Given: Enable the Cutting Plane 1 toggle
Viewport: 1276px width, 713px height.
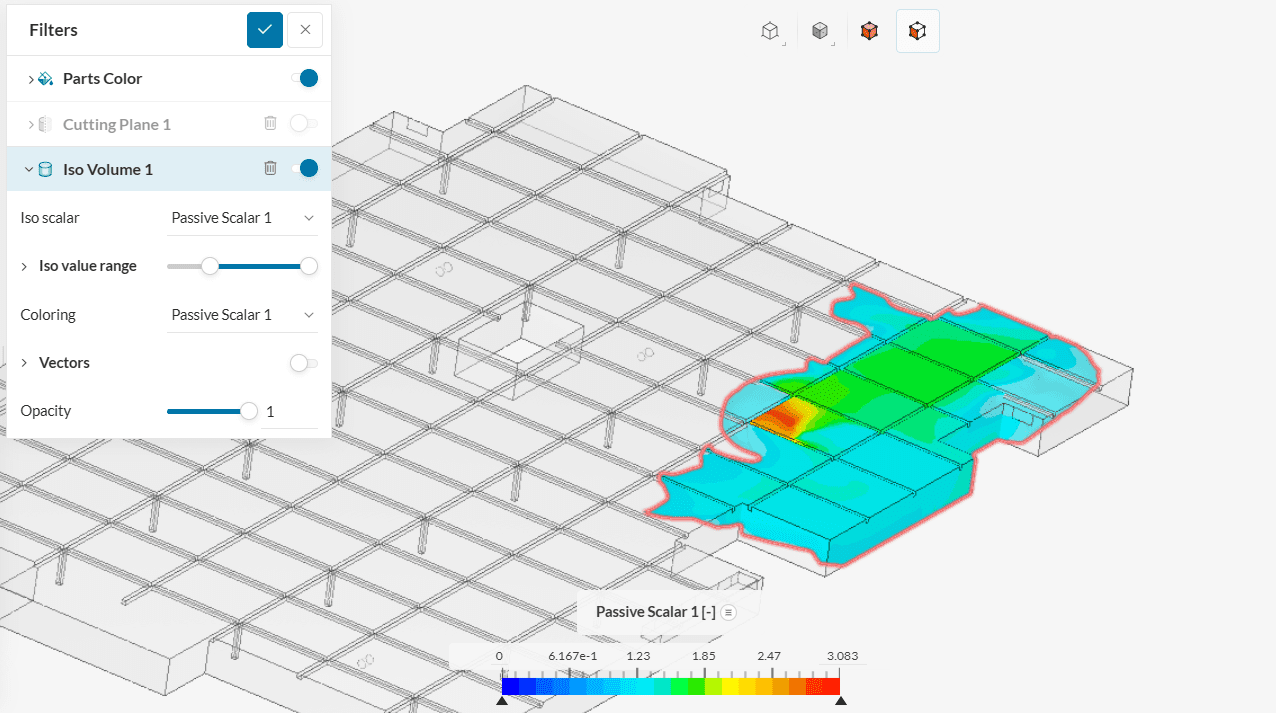Looking at the screenshot, I should 304,123.
